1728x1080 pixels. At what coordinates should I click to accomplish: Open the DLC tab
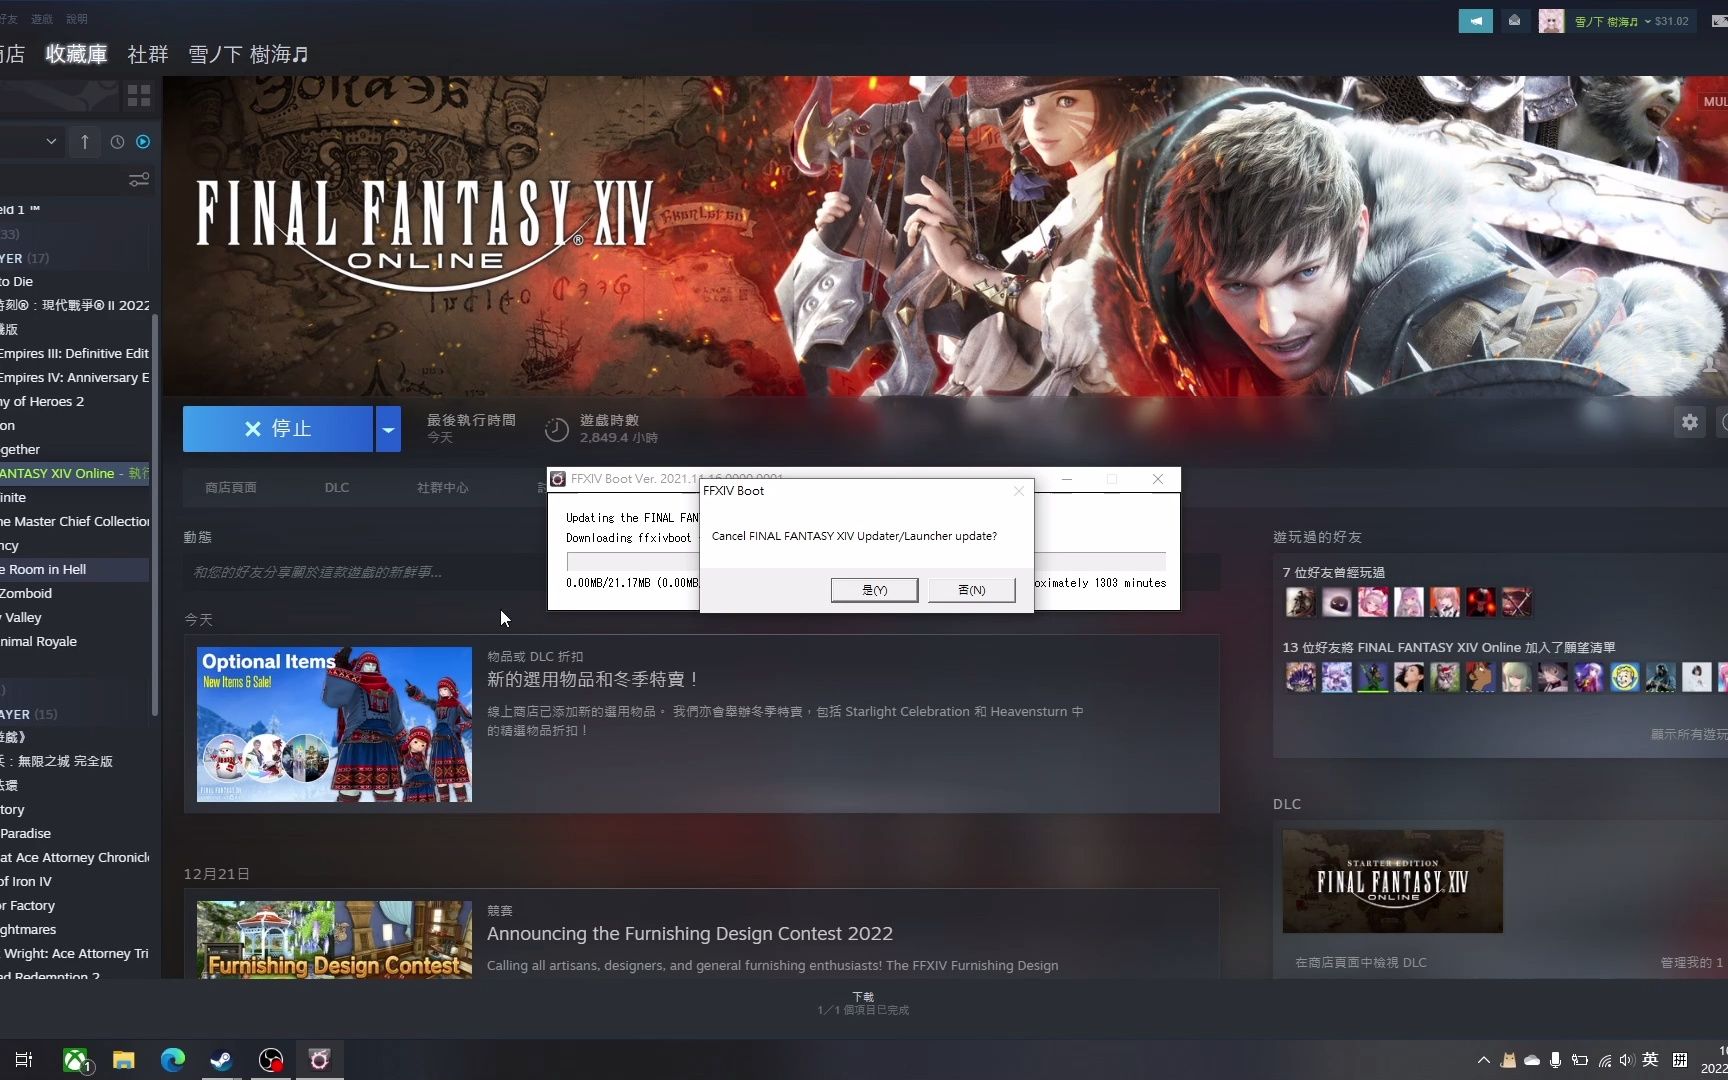pyautogui.click(x=337, y=487)
